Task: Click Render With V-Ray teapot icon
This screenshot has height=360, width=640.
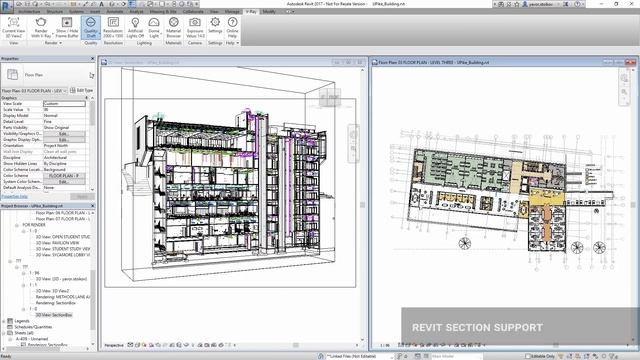Action: pyautogui.click(x=41, y=22)
